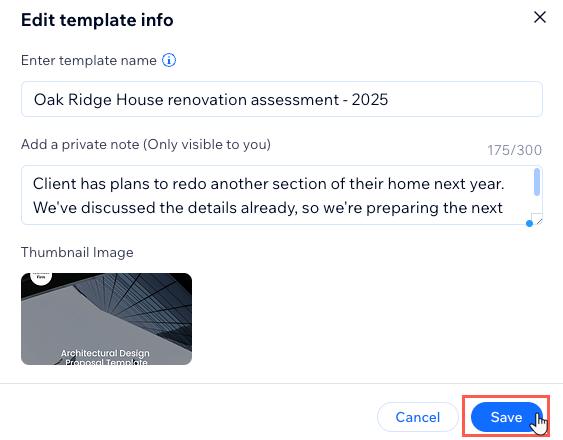Save the template info changes
Image resolution: width=563 pixels, height=440 pixels.
click(506, 417)
